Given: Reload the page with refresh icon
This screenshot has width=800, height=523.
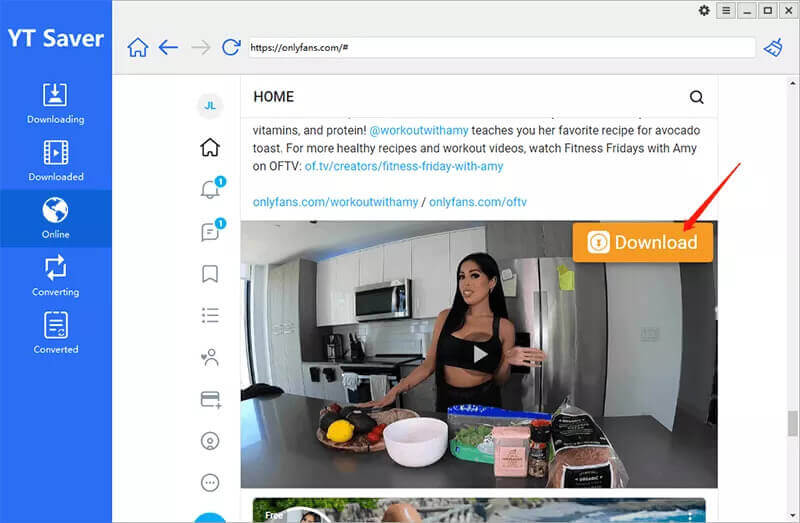Looking at the screenshot, I should pos(231,47).
